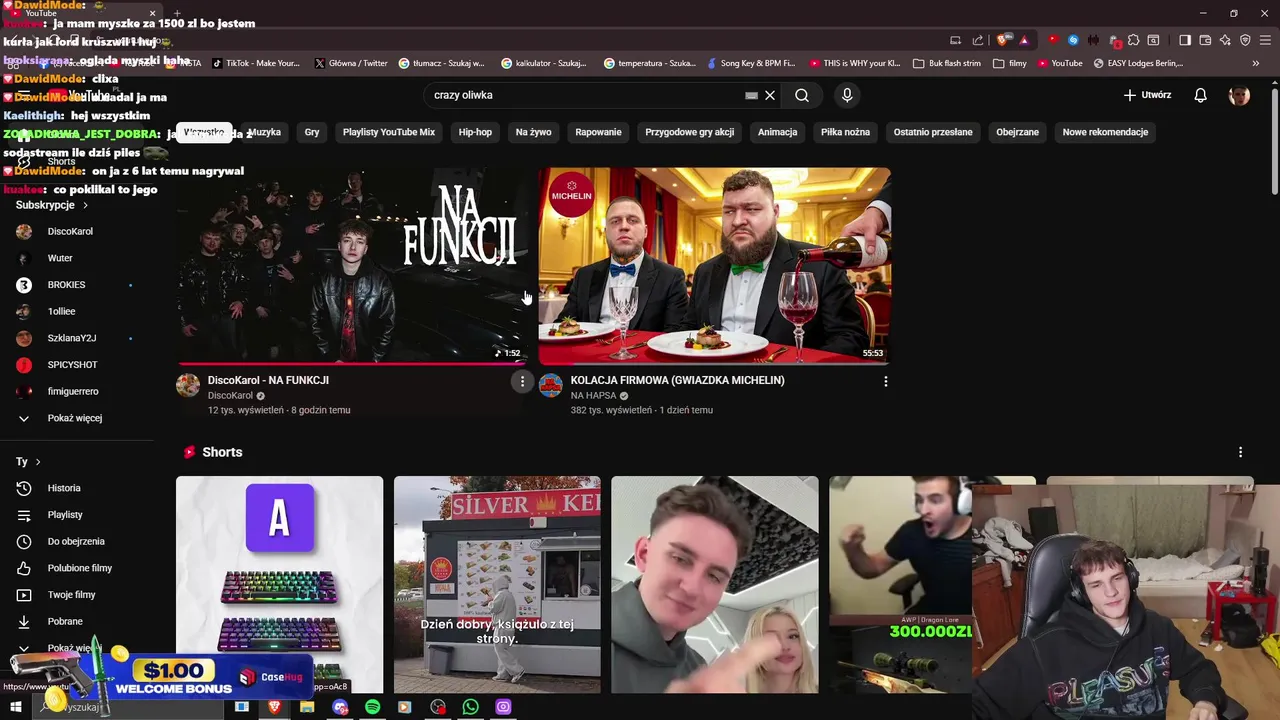Open the Shorts section three-dot menu

1240,452
